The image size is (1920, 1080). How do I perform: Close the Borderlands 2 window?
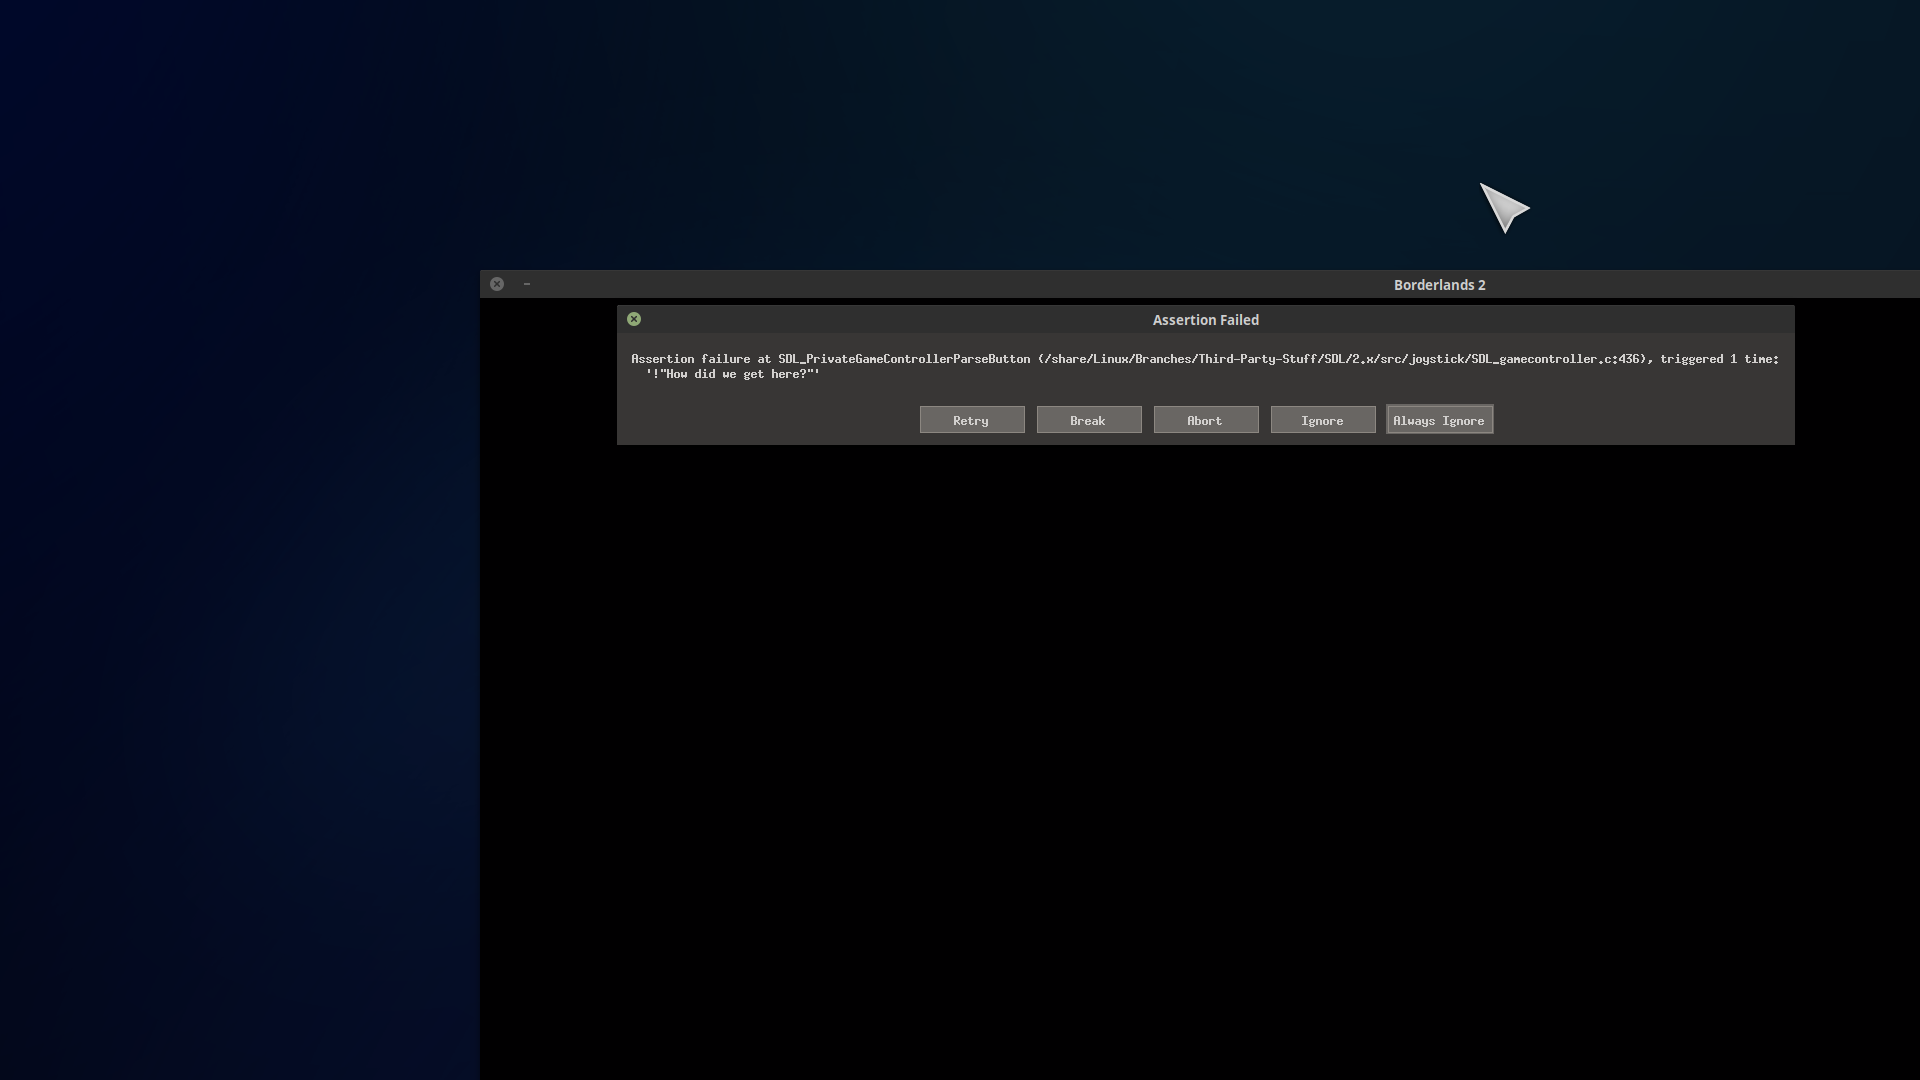tap(497, 284)
